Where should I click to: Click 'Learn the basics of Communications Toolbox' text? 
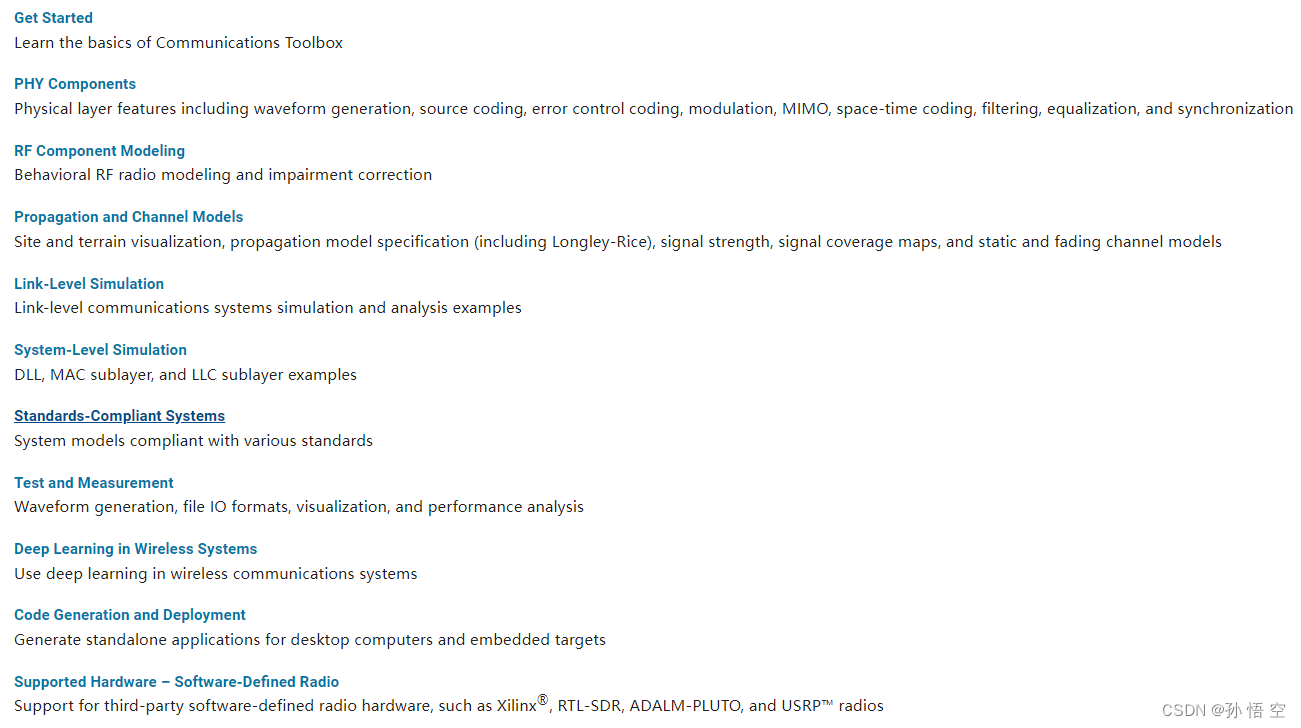(178, 43)
